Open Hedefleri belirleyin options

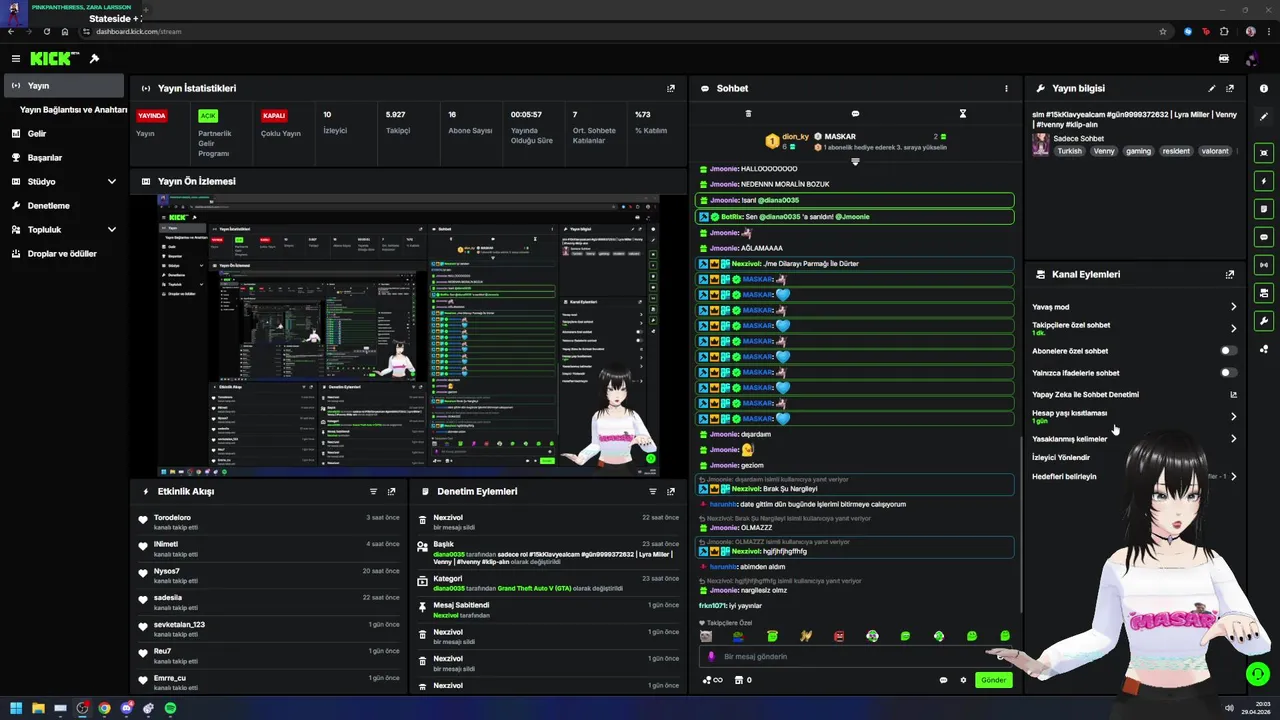tap(1134, 477)
